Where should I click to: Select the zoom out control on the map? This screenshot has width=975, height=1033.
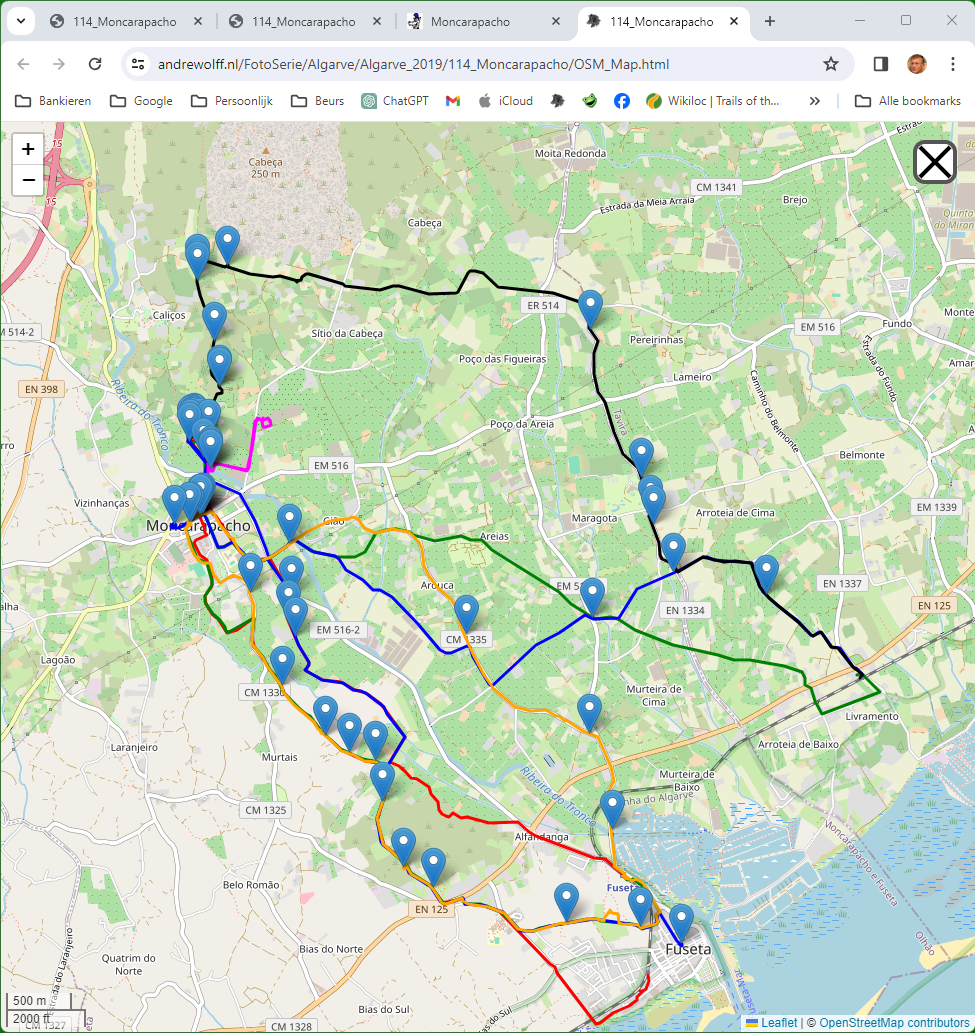click(27, 180)
